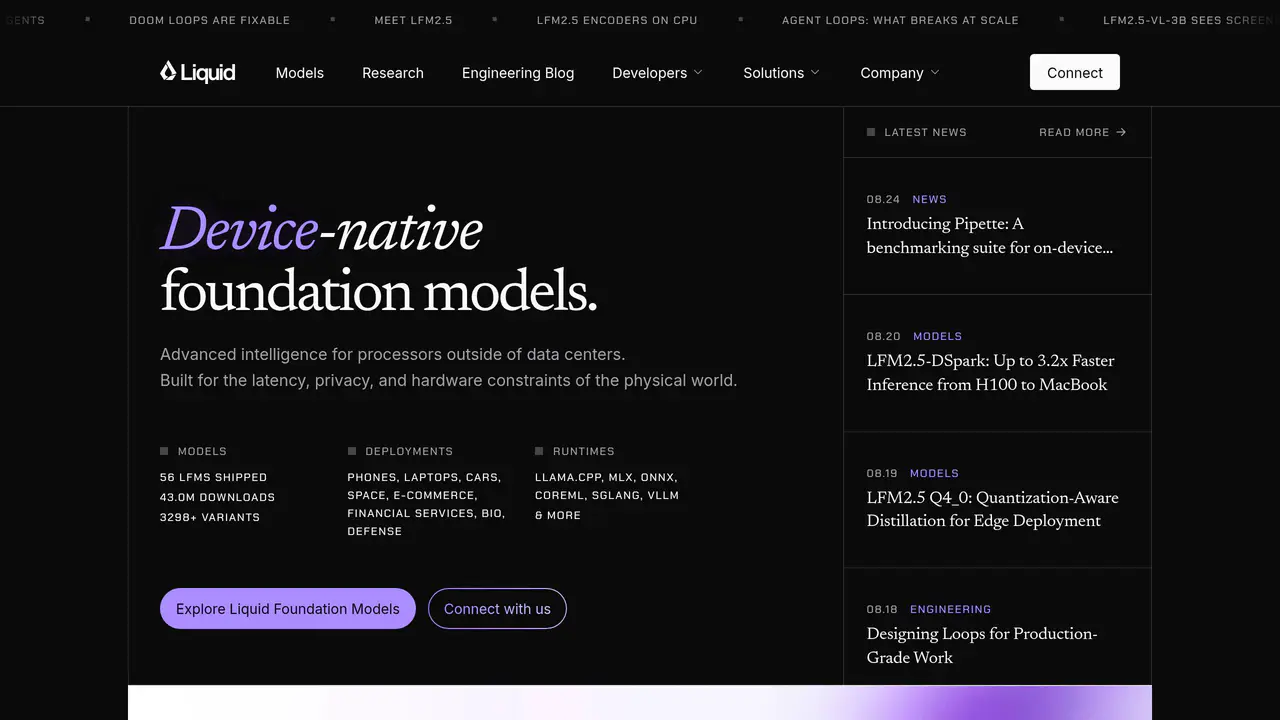The width and height of the screenshot is (1280, 720).
Task: Open the Research nav item
Action: (x=393, y=73)
